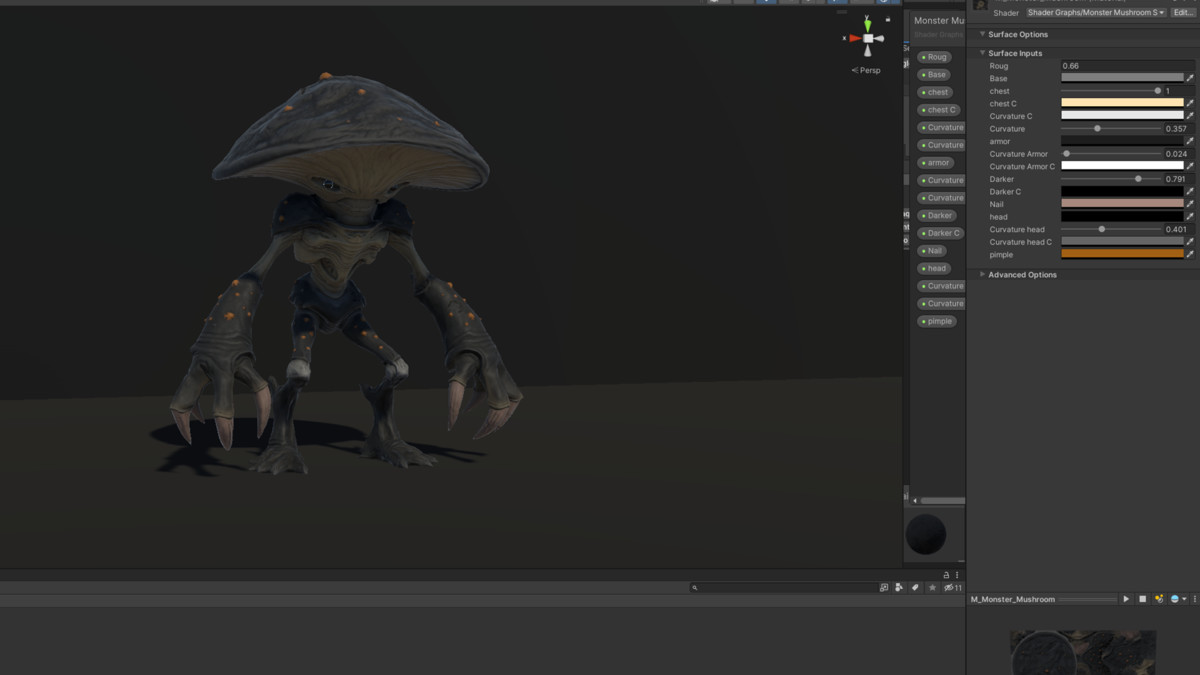This screenshot has width=1200, height=675.
Task: Click the lock toggle above the search bar
Action: coord(945,574)
